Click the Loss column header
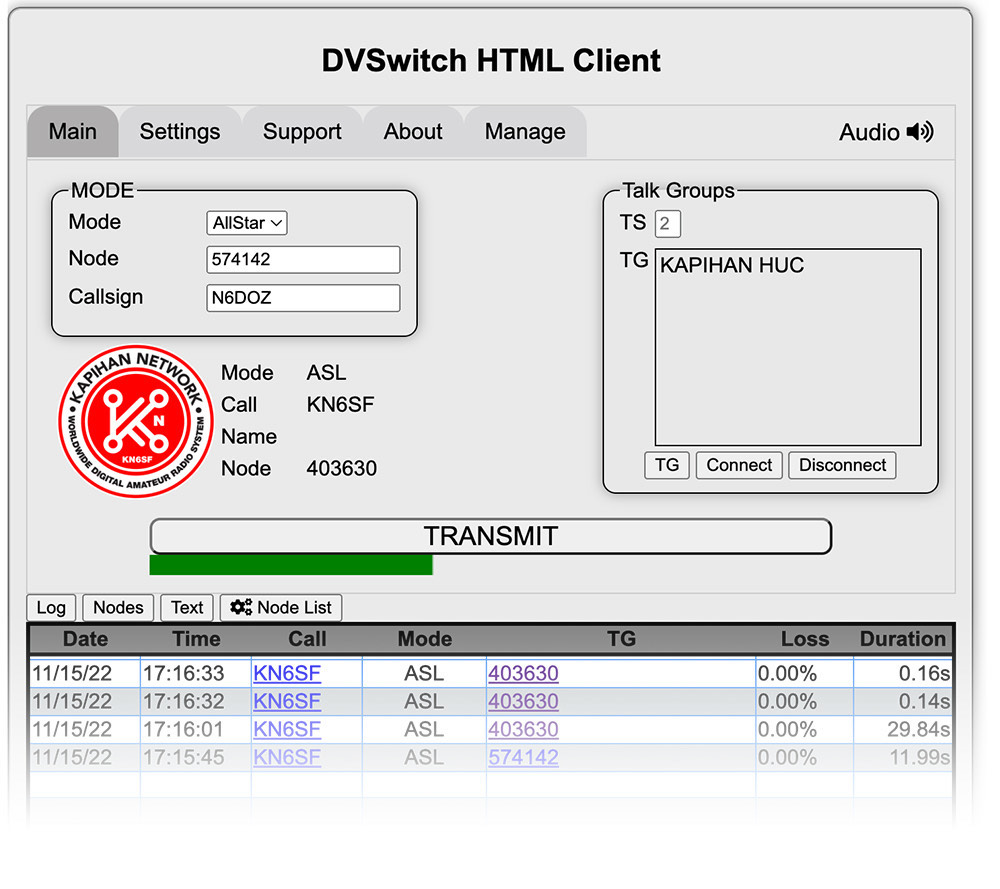 point(805,639)
